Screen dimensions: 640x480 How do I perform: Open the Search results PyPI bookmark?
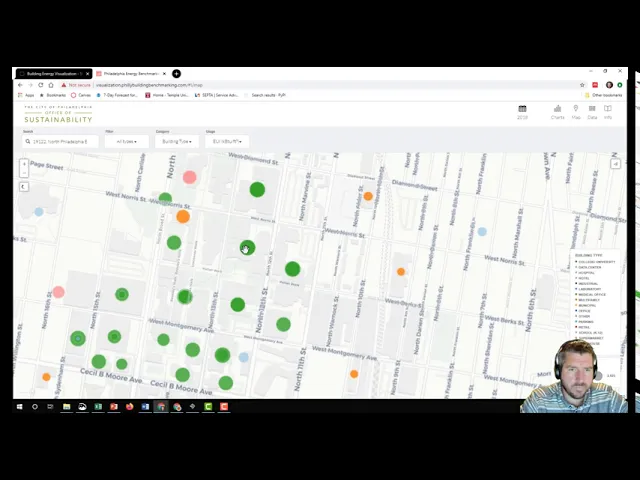pyautogui.click(x=265, y=95)
